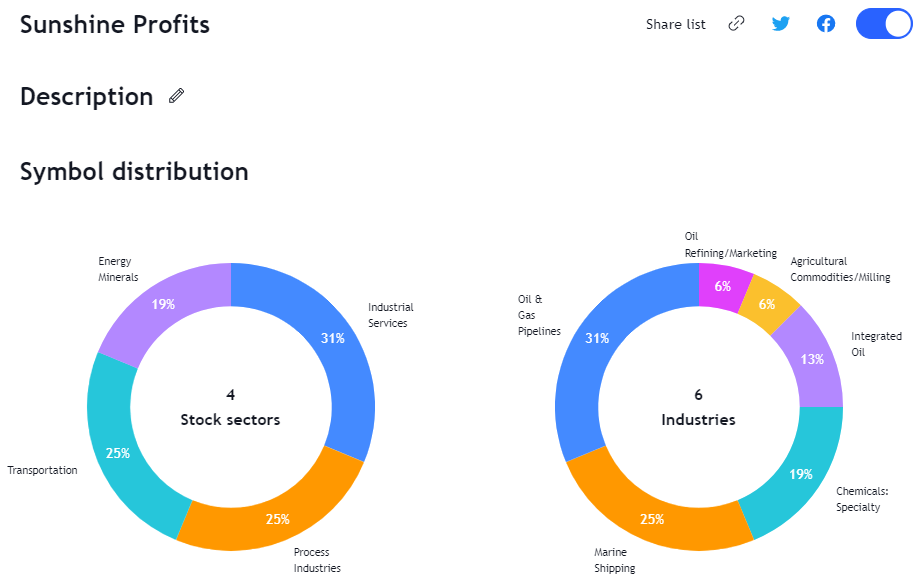Click the pencil icon next to Description

(x=176, y=96)
